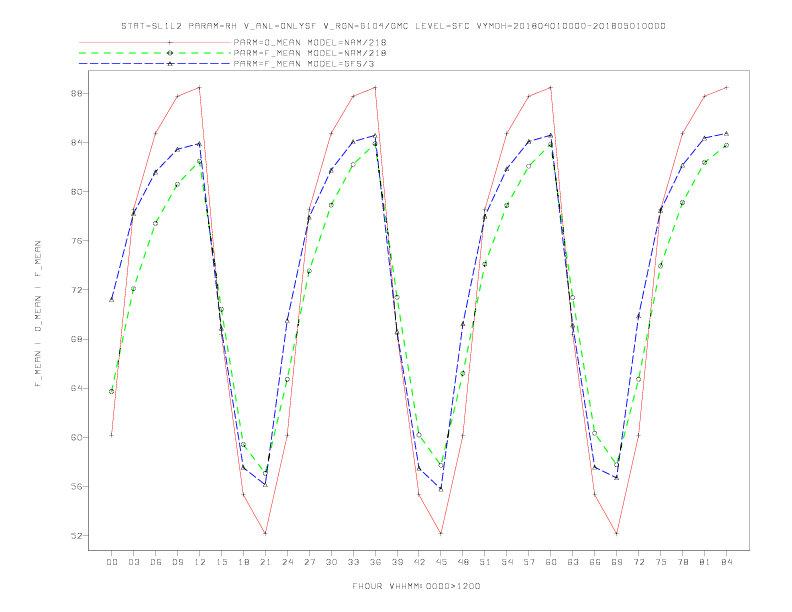792x612 pixels.
Task: Select legend entry PARM=F_MEAN MODEL=GFS/3
Action: [304, 64]
